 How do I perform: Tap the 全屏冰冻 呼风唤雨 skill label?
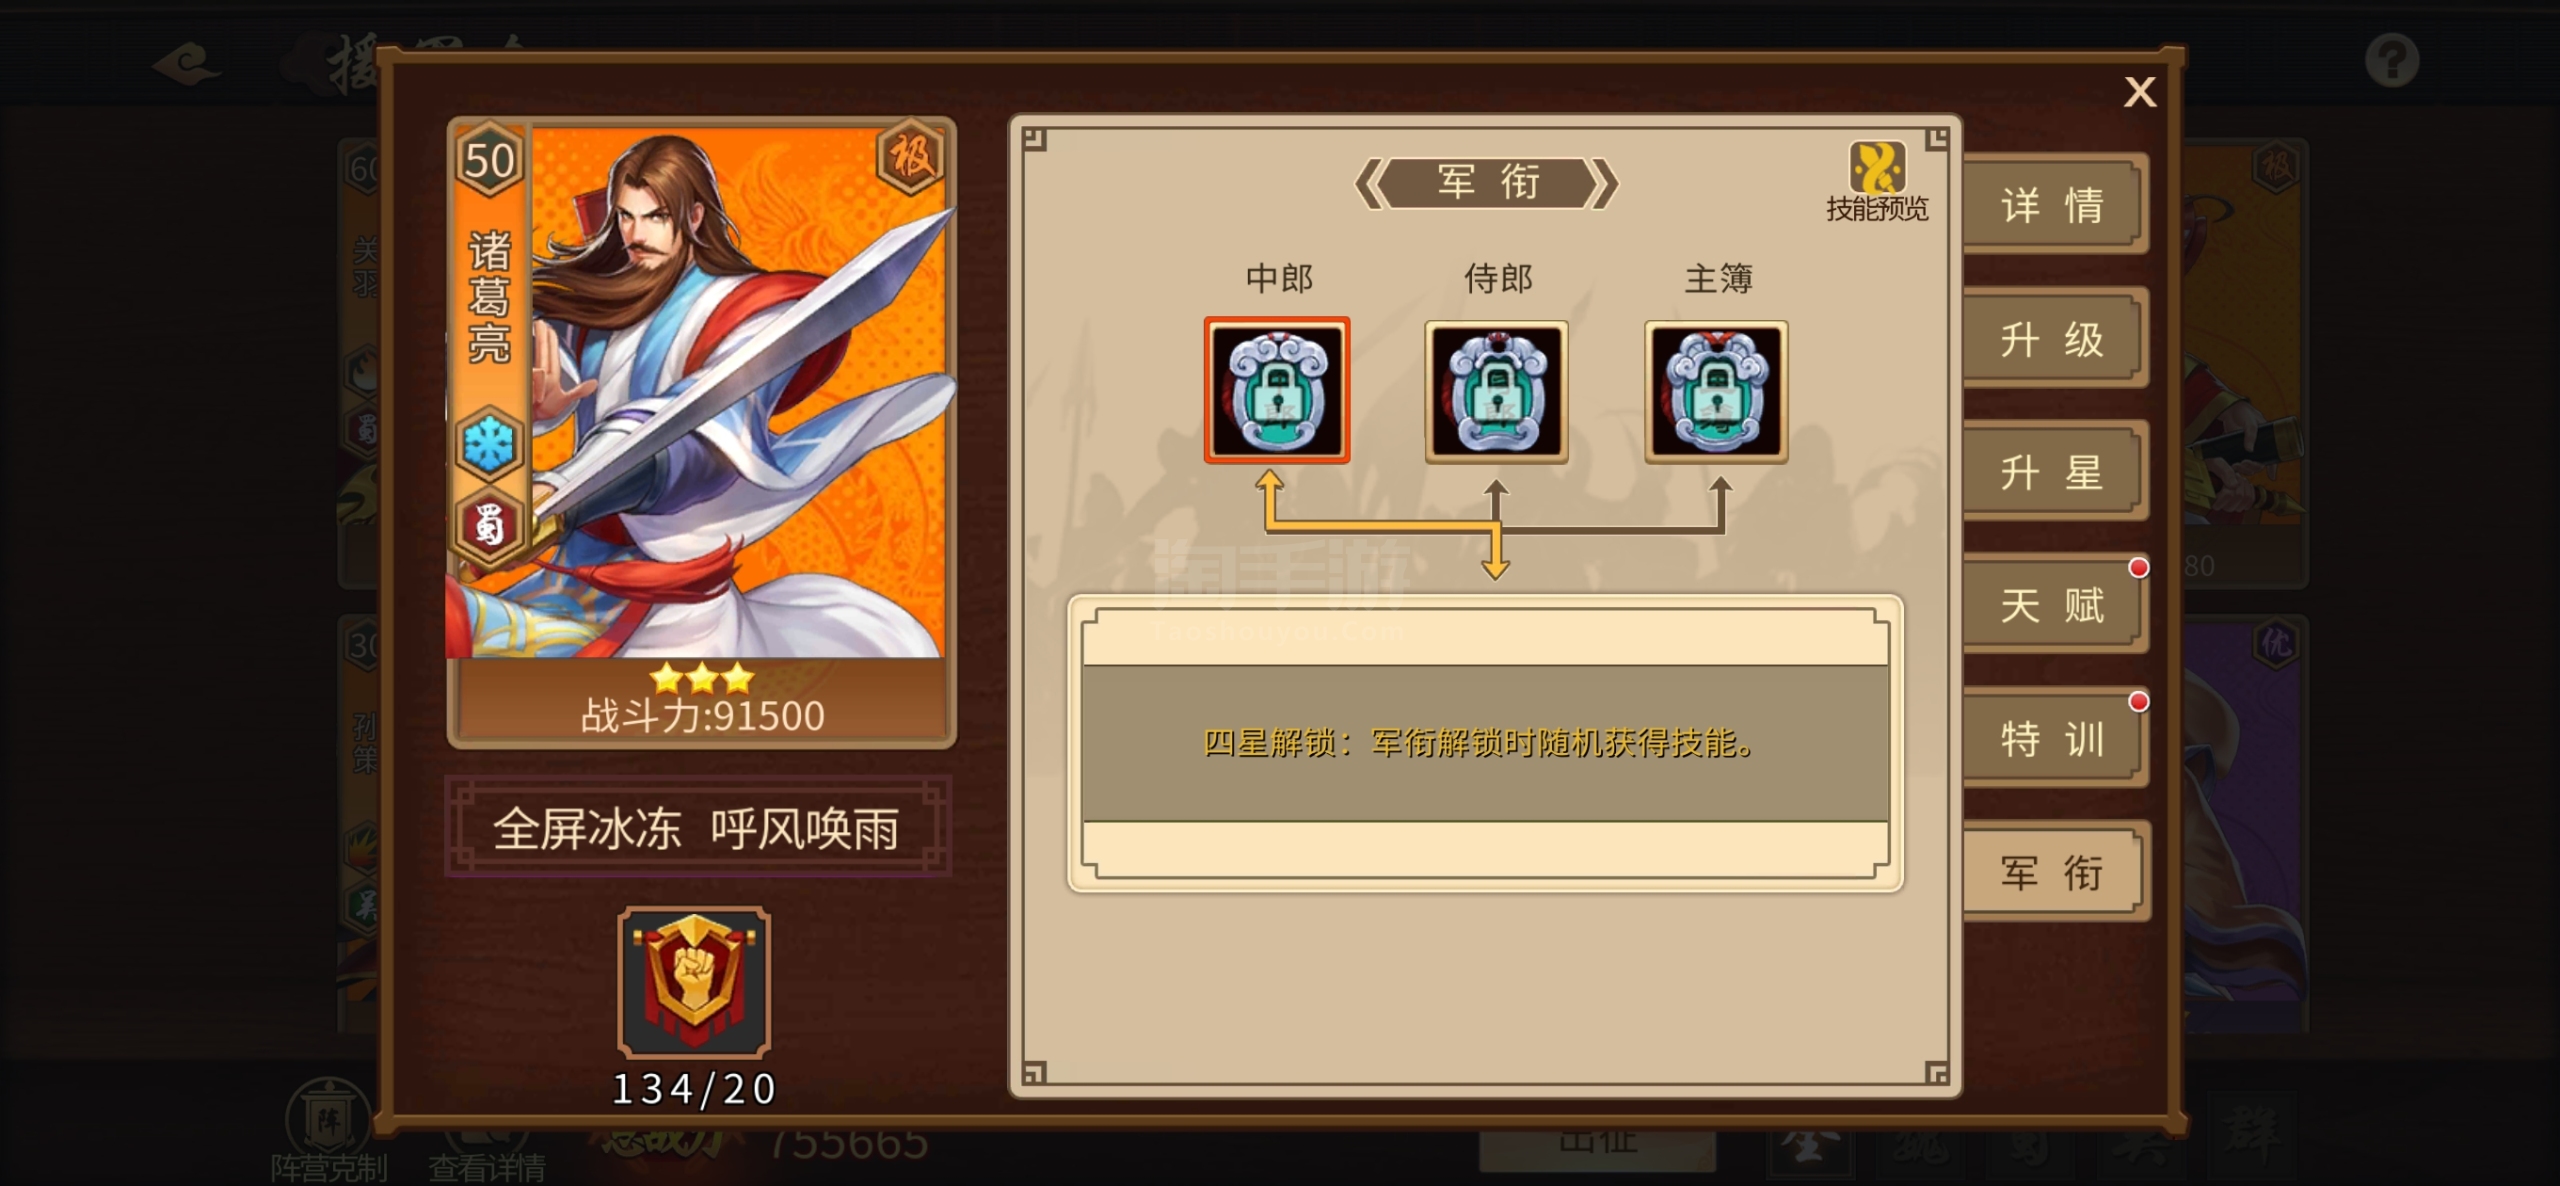click(697, 828)
